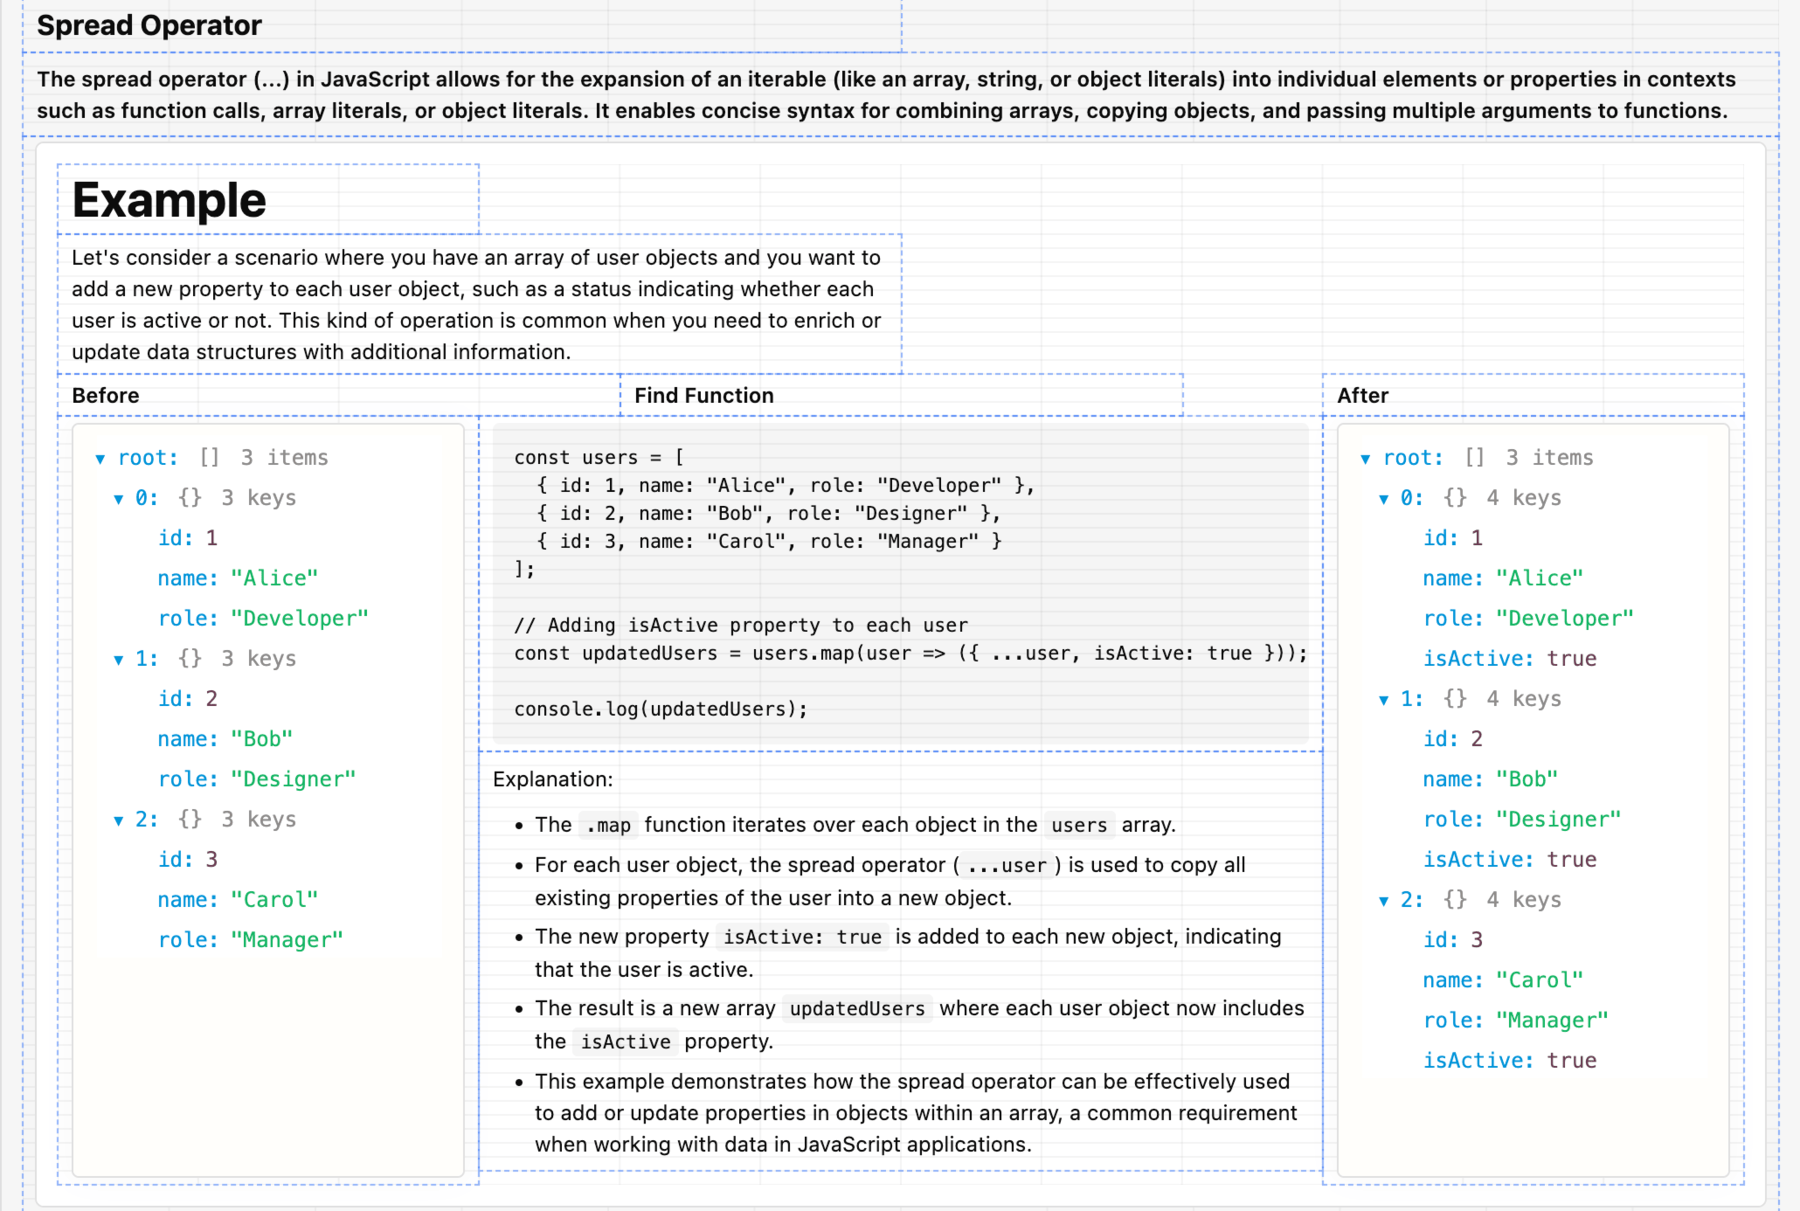Click name "Alice" in Before tree
This screenshot has width=1800, height=1211.
238,578
